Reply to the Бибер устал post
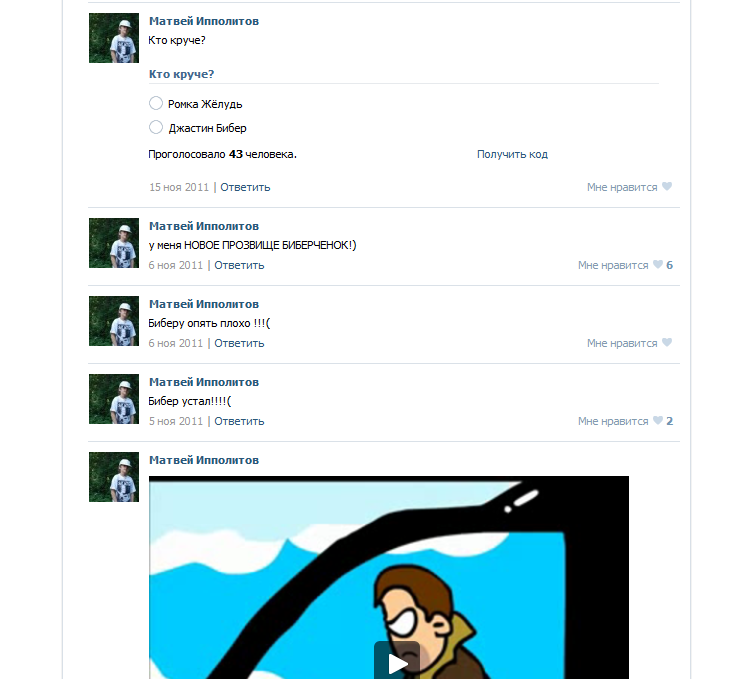 click(239, 421)
